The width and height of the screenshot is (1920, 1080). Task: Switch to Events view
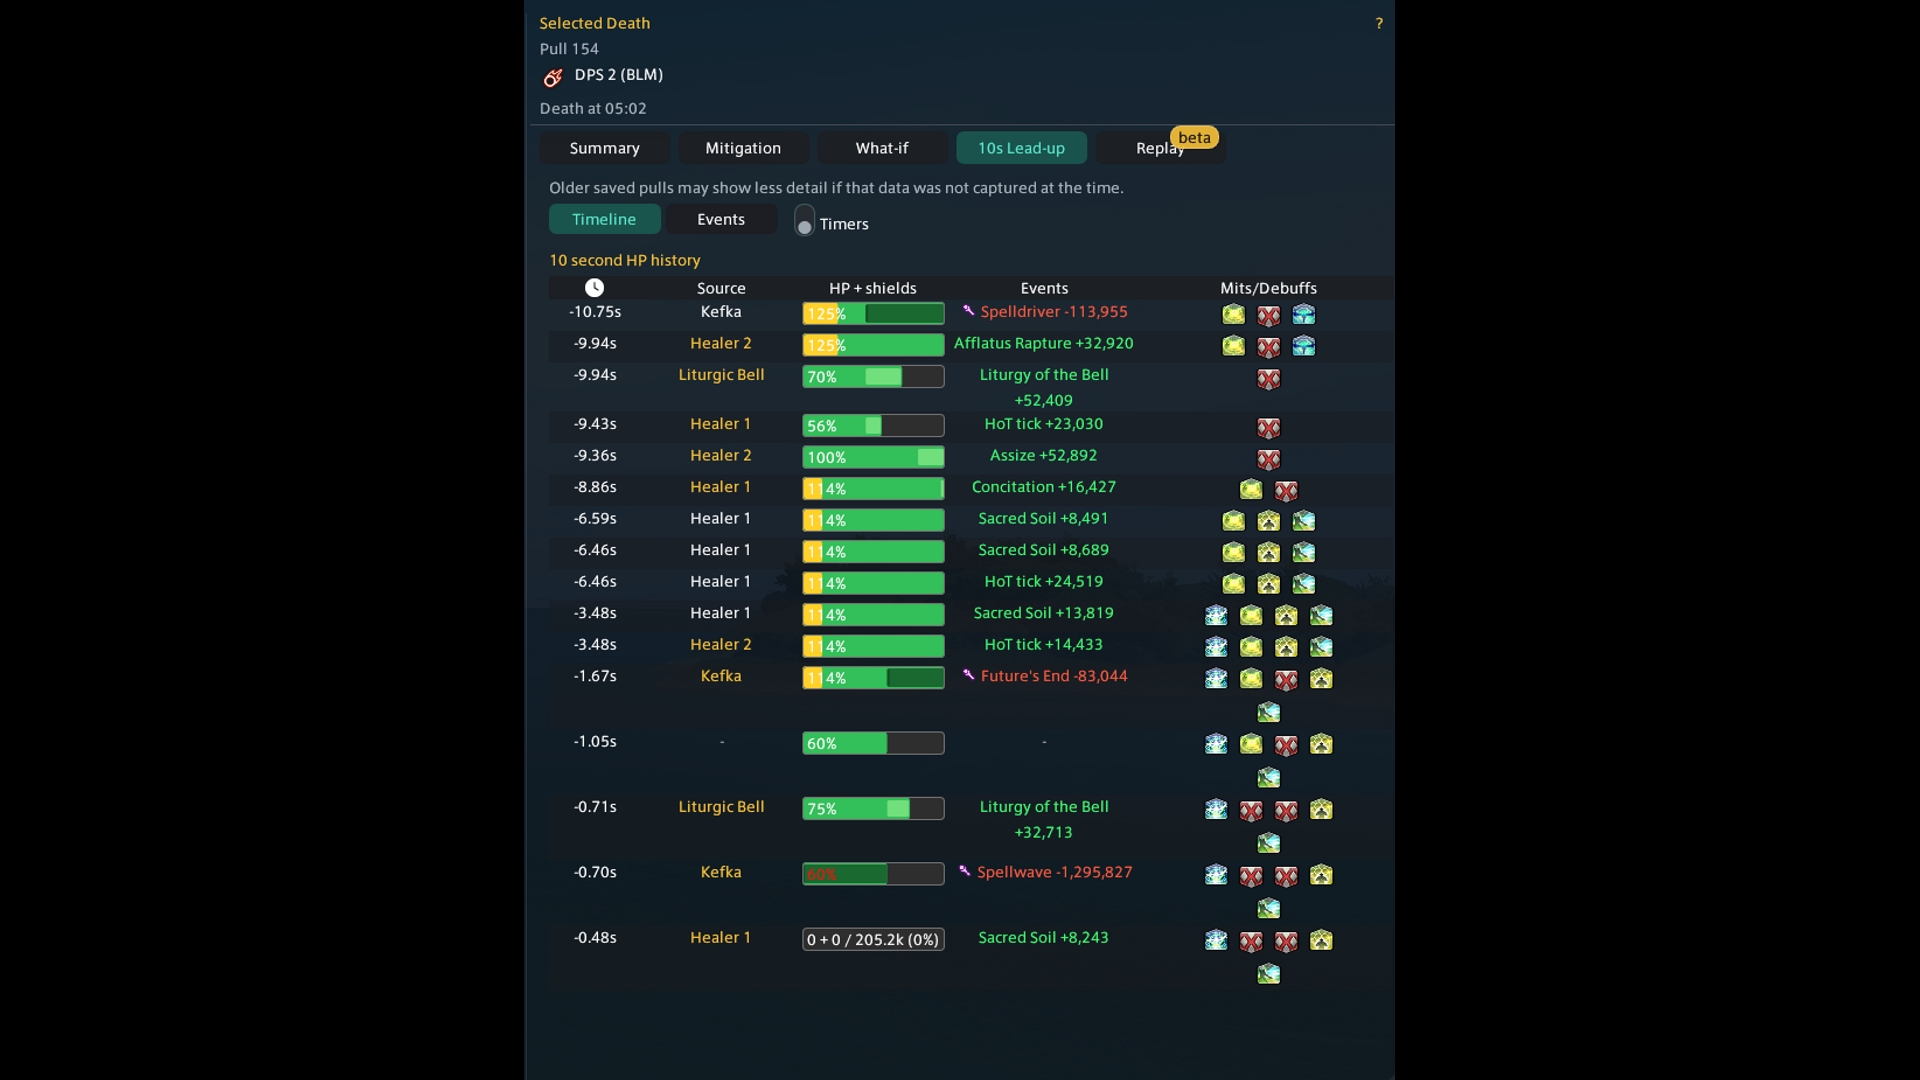(721, 219)
